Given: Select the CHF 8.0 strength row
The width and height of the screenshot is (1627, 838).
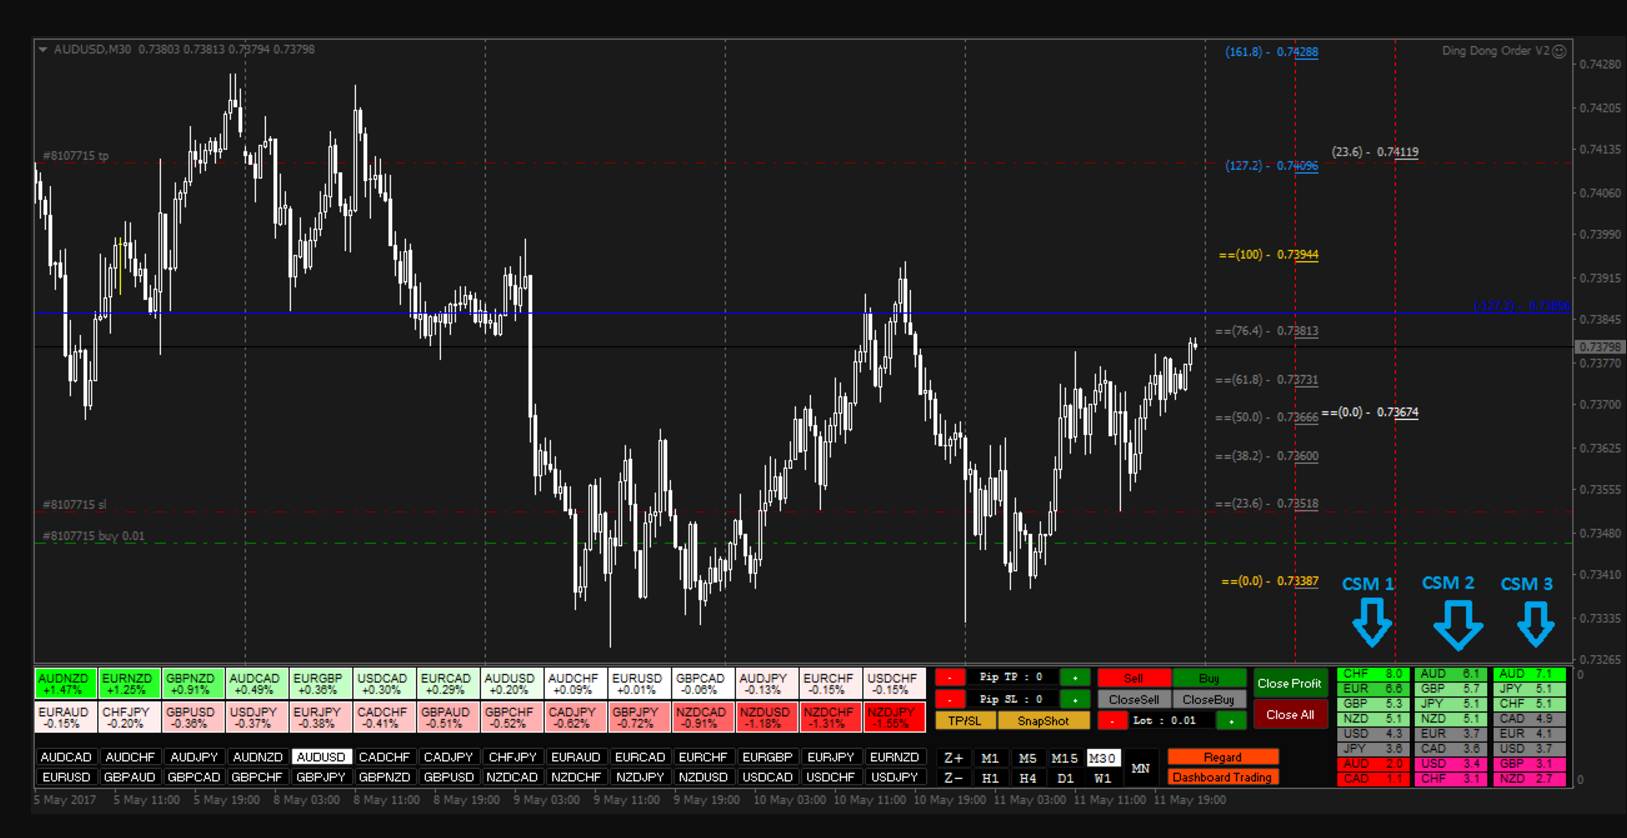Looking at the screenshot, I should pyautogui.click(x=1373, y=674).
